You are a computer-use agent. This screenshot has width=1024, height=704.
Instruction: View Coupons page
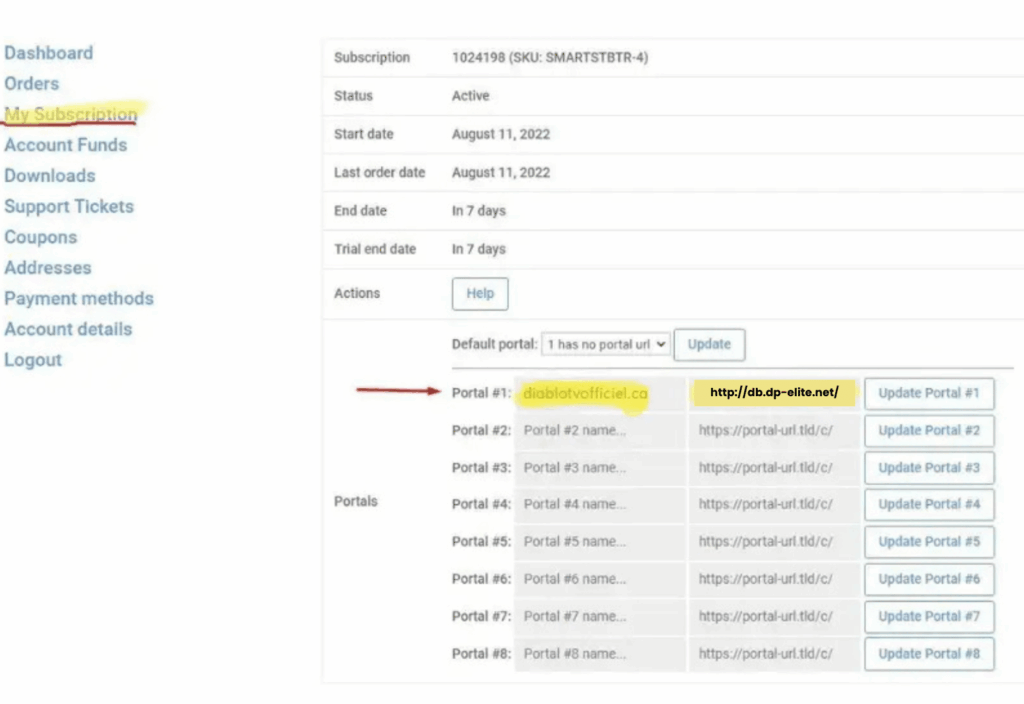[x=40, y=238]
